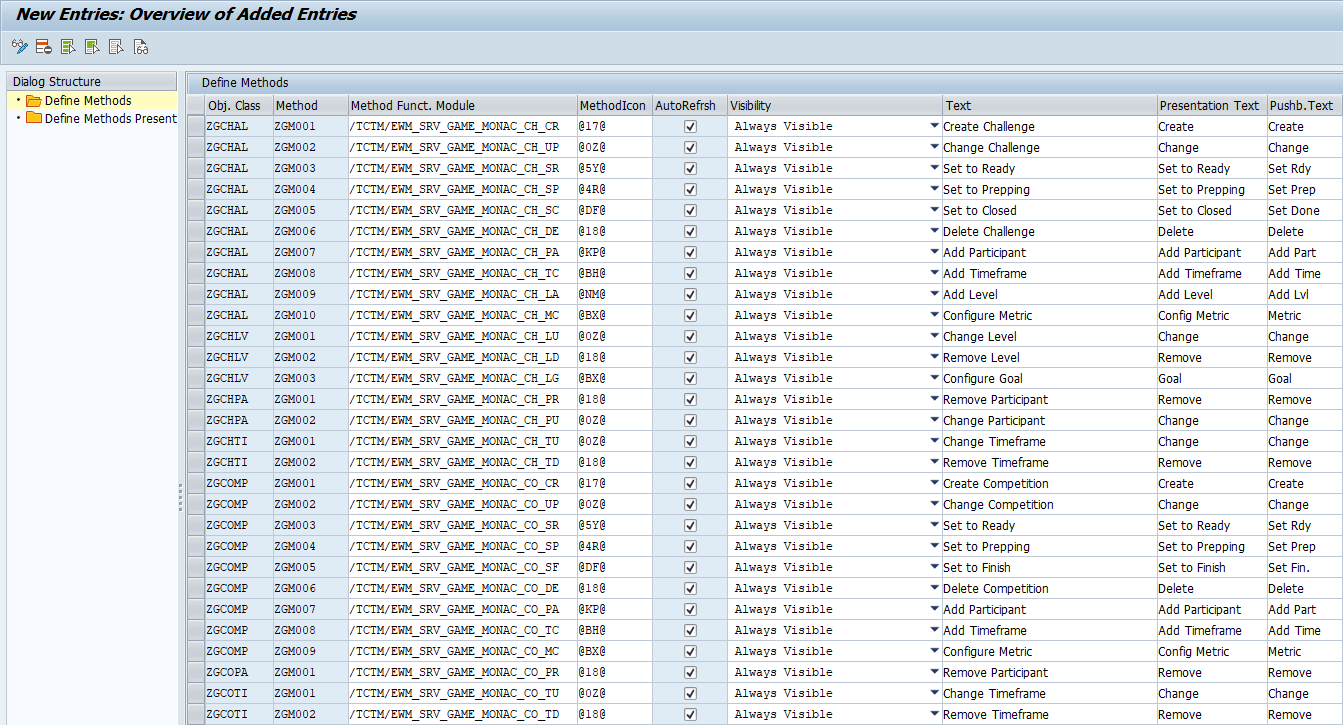The image size is (1343, 725).
Task: Select Define Methods Present tree node
Action: coord(110,119)
